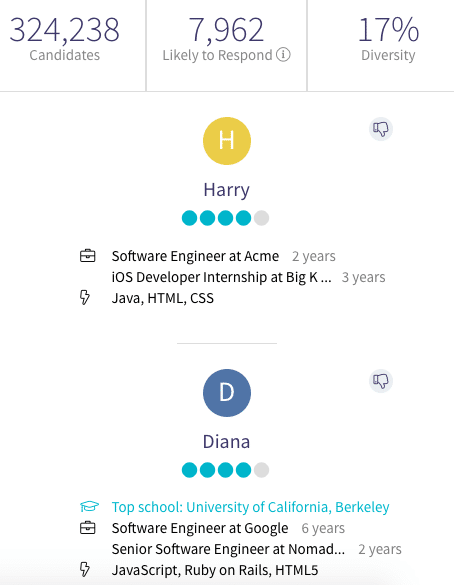Click Harry's match rating dots

[x=225, y=218]
